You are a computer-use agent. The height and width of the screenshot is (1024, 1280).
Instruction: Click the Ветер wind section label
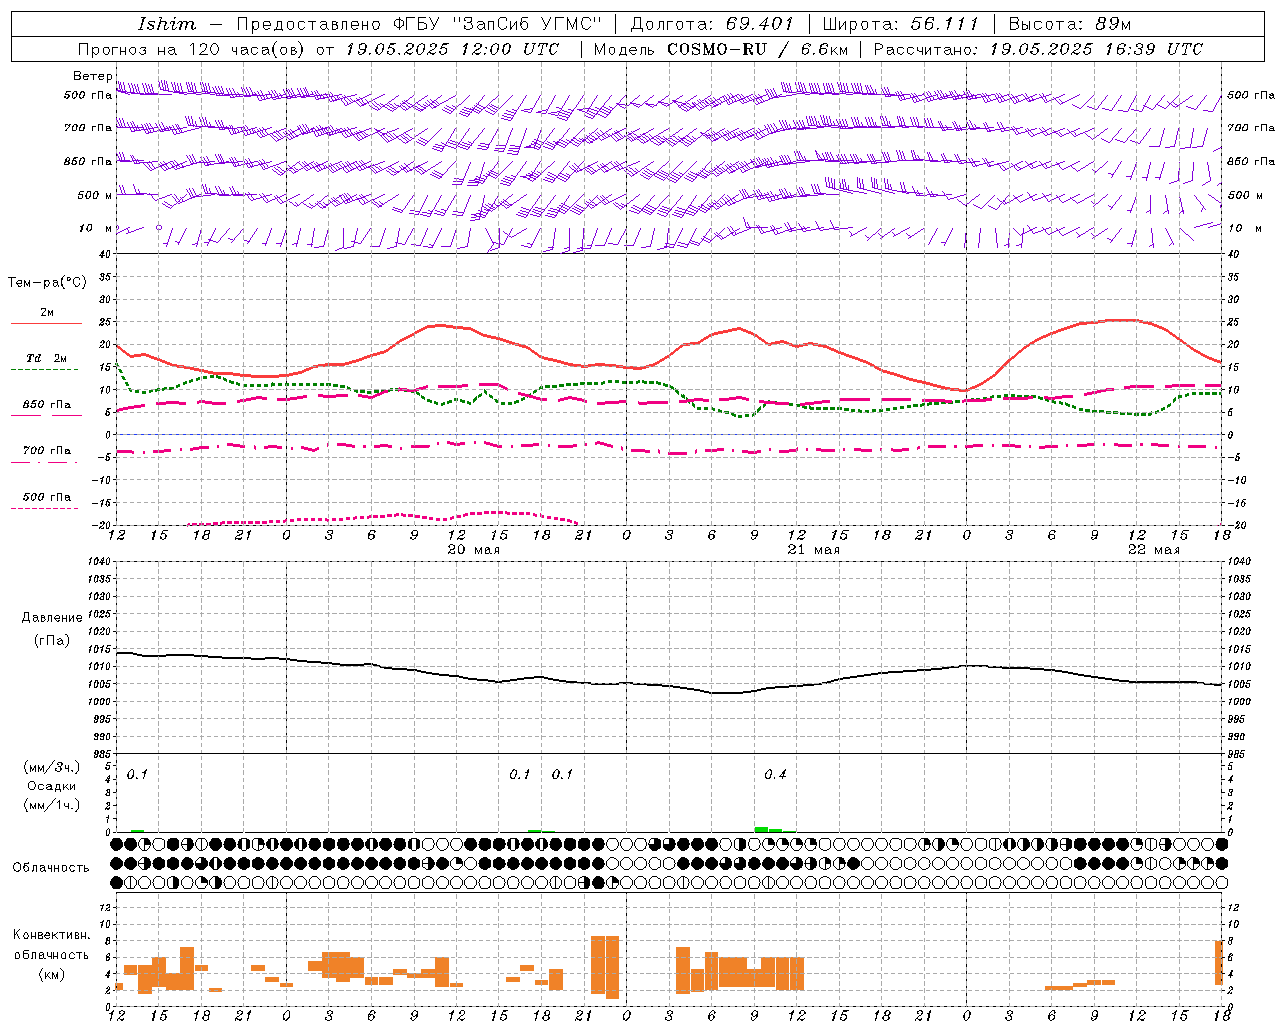tap(92, 76)
